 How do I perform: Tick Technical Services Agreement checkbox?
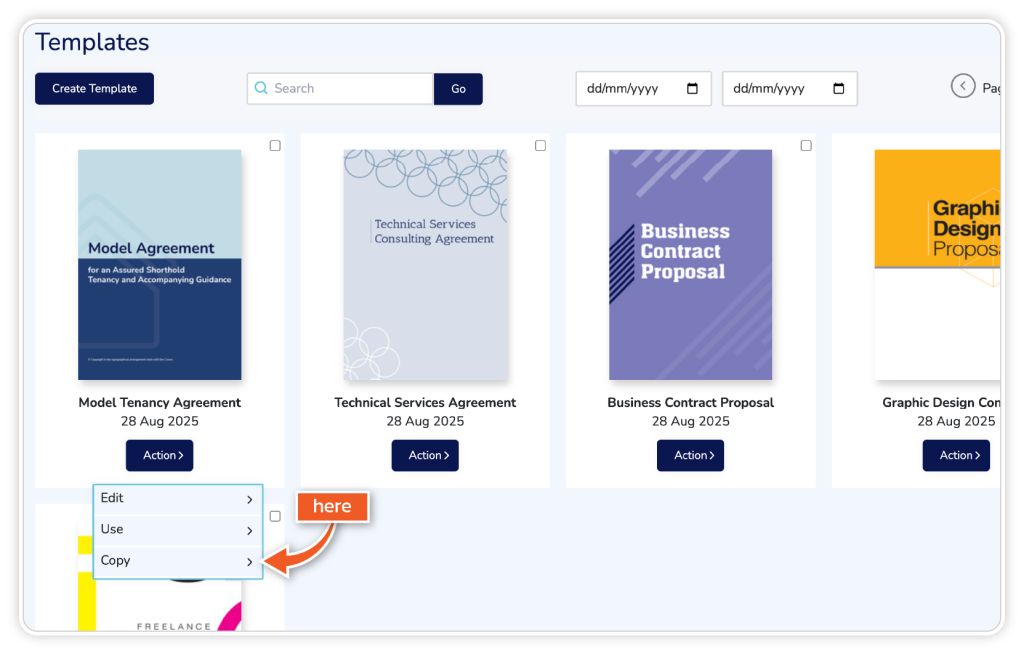540,146
